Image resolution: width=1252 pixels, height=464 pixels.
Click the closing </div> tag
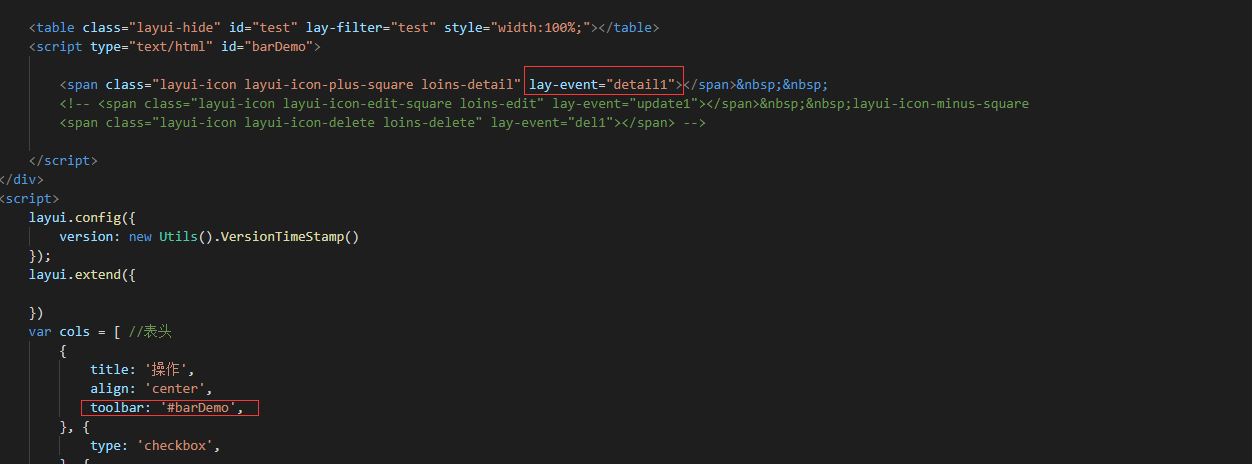(x=22, y=179)
